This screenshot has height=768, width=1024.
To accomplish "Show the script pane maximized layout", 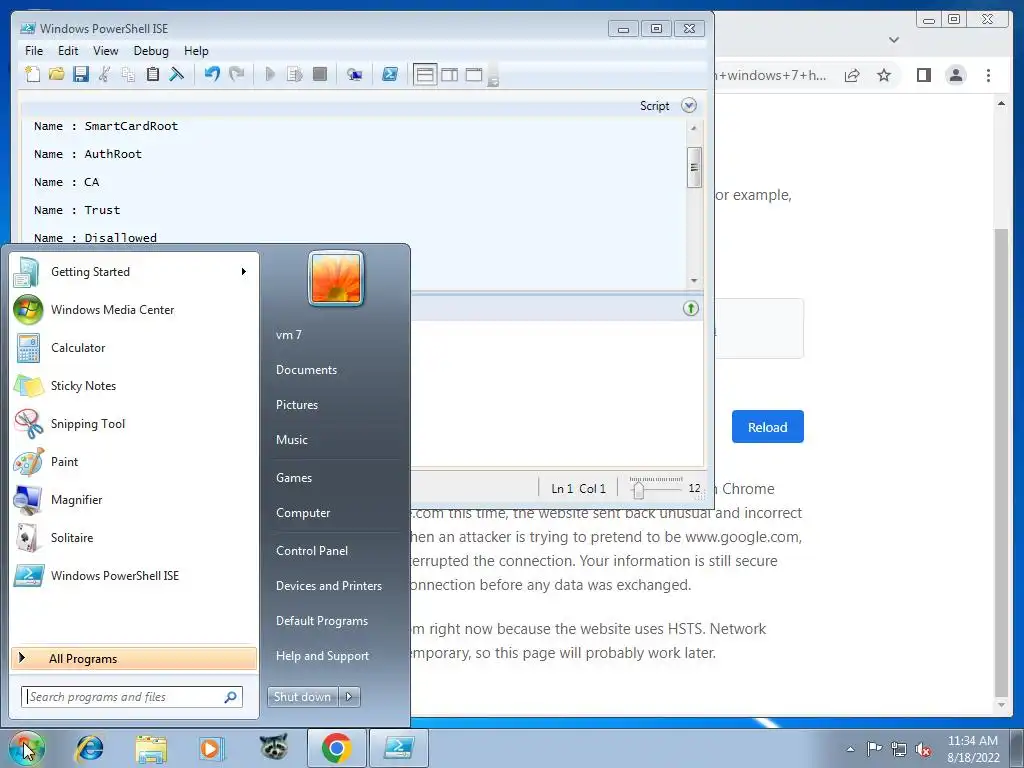I will point(474,74).
